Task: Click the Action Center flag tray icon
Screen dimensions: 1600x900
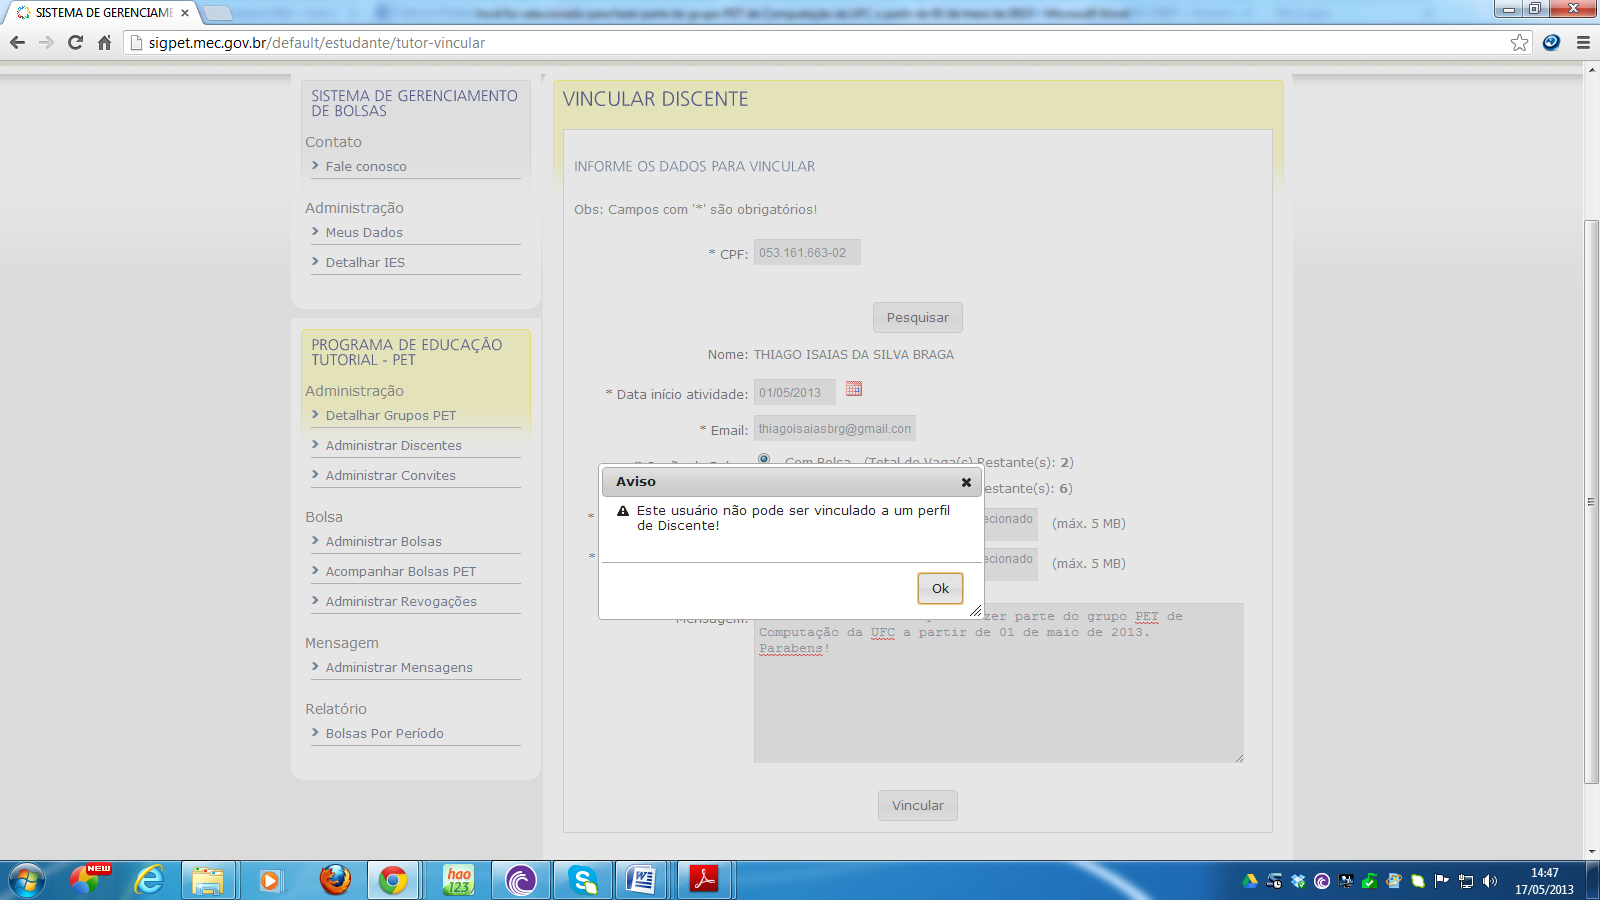Action: (1442, 881)
